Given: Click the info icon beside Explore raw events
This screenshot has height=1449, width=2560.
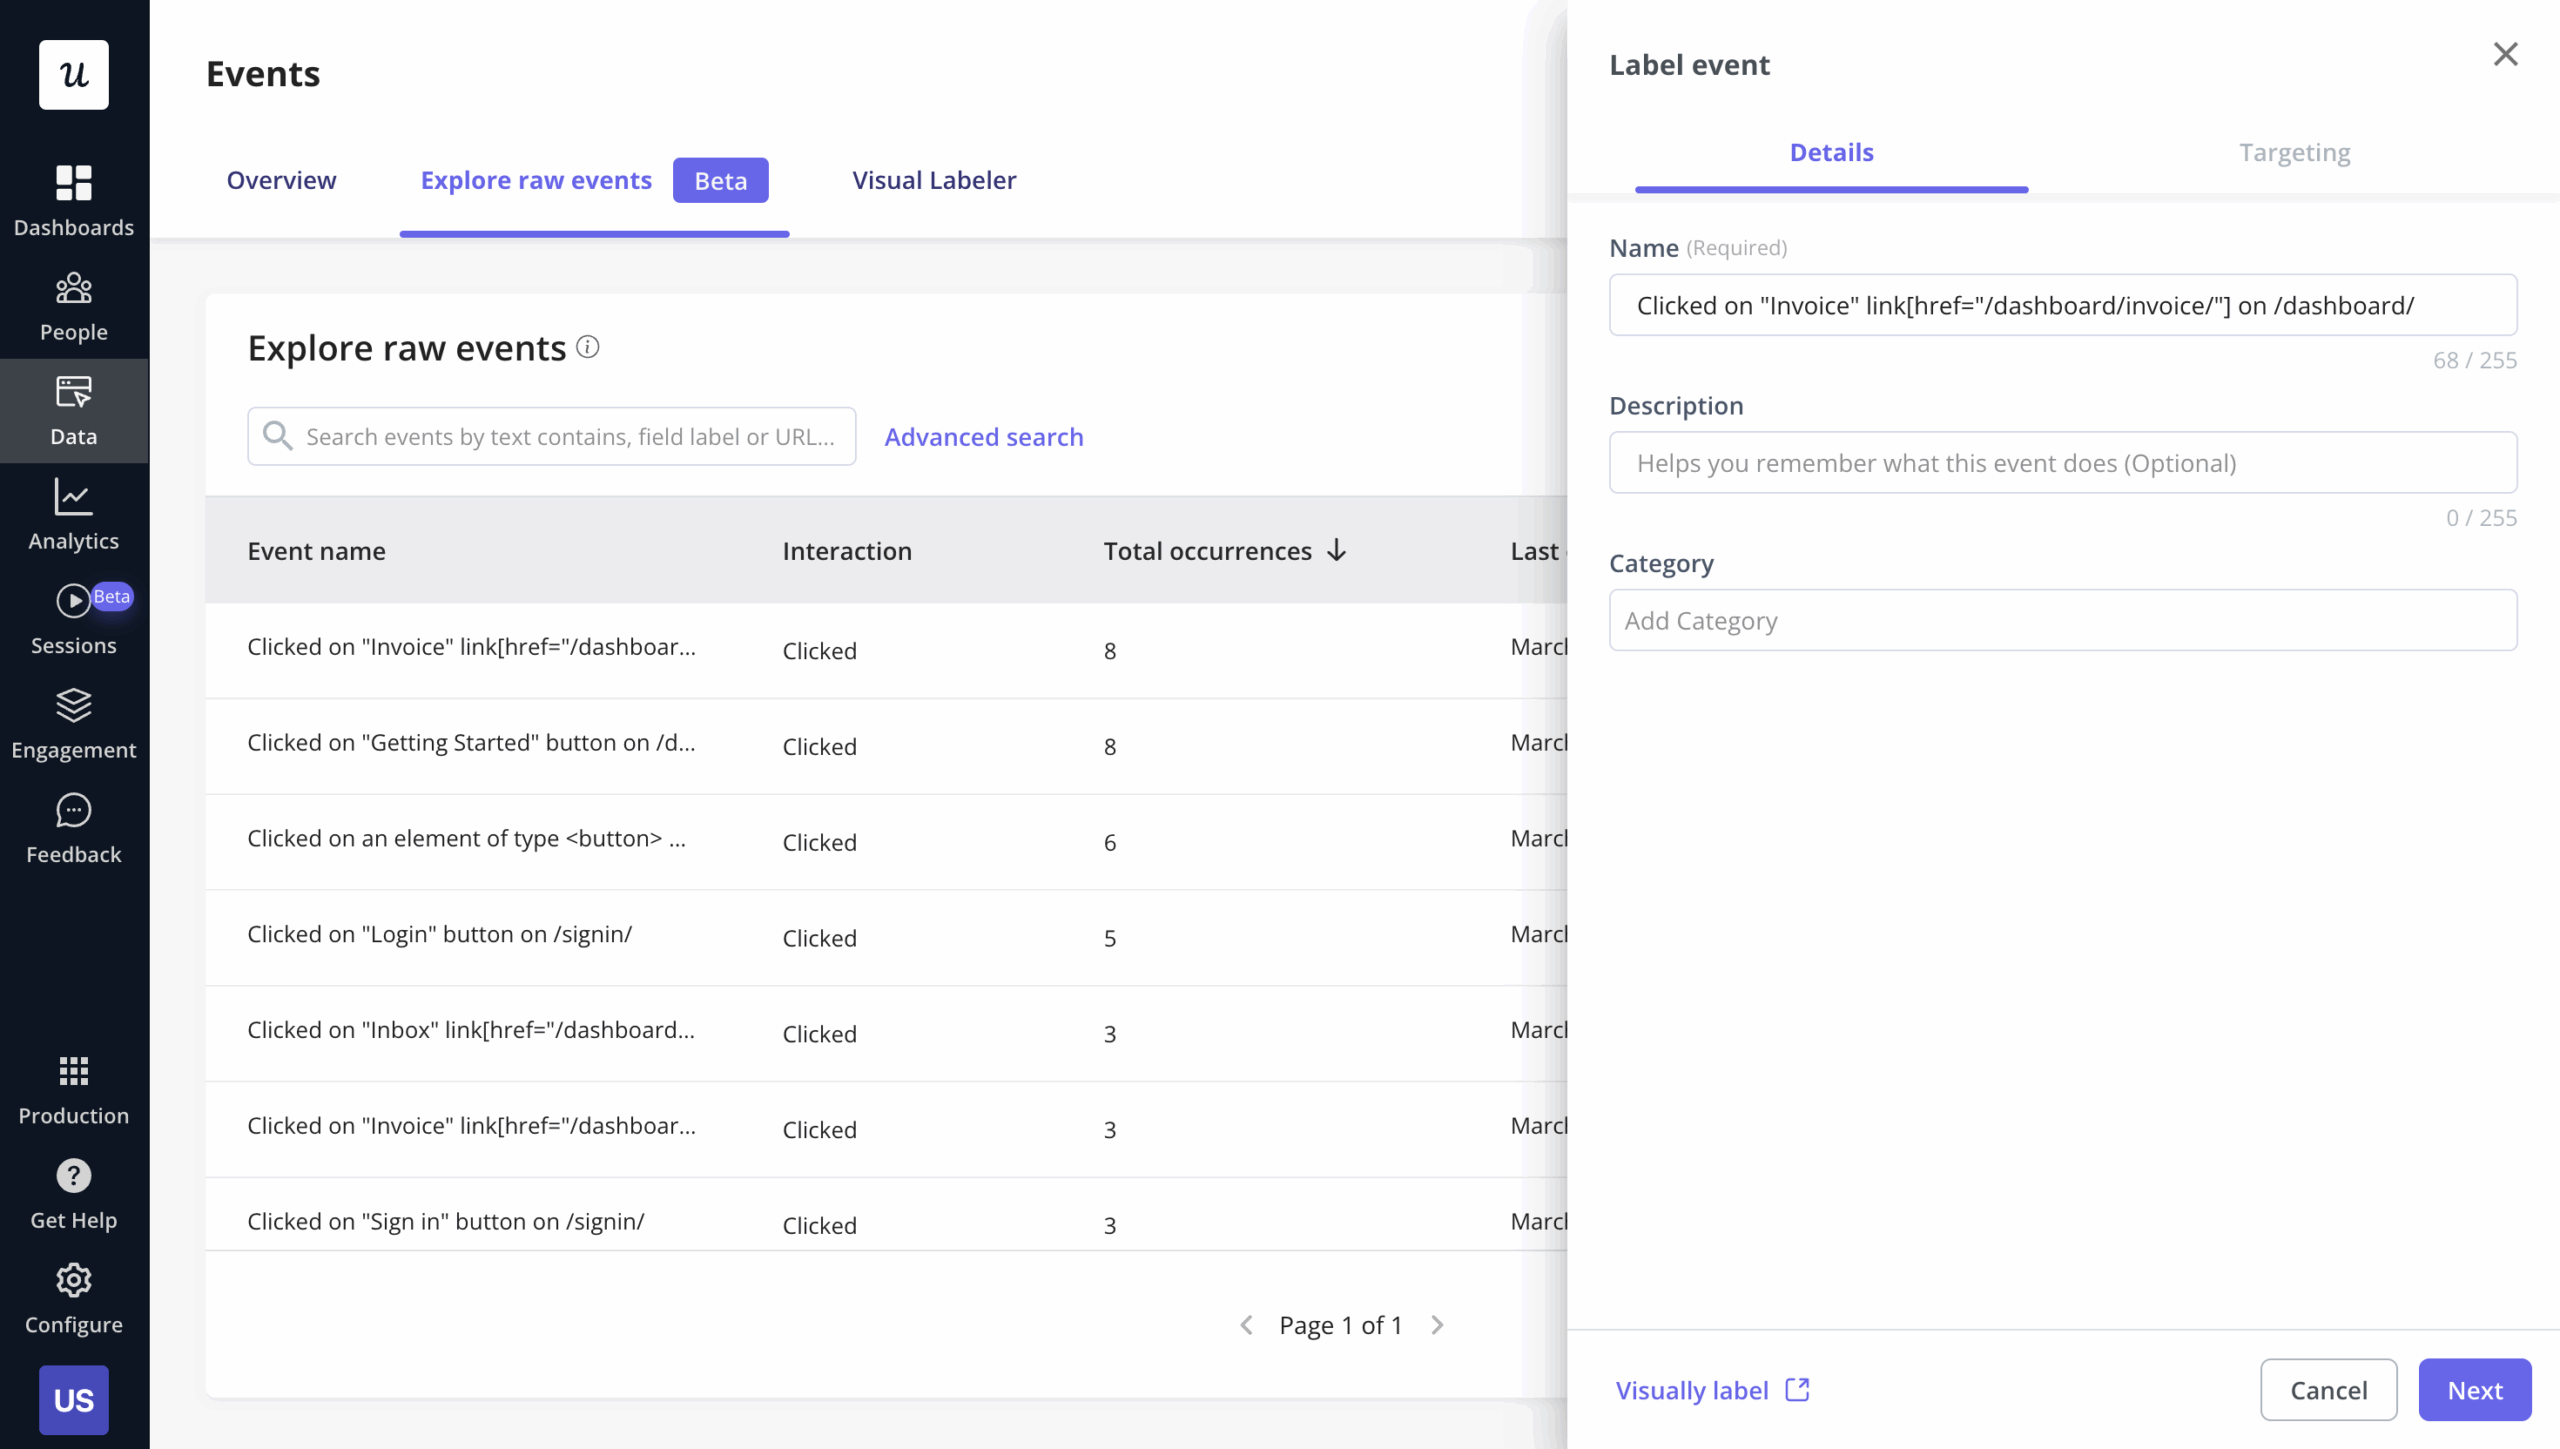Looking at the screenshot, I should [588, 347].
